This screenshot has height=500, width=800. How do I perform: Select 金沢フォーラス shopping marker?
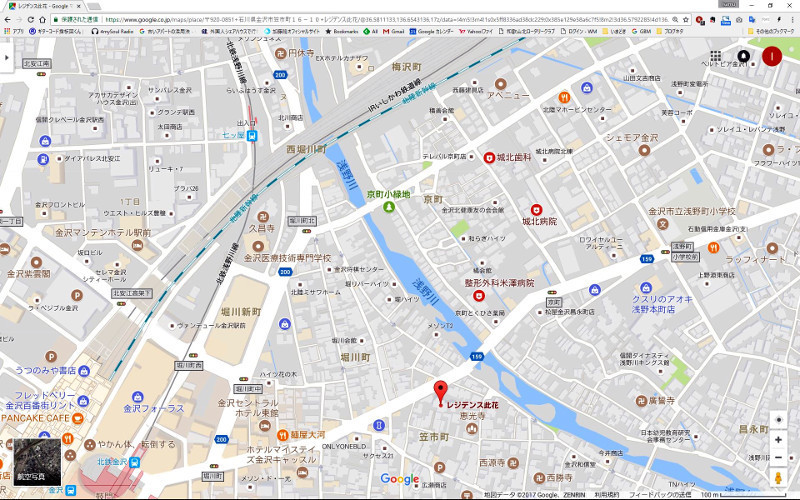(137, 396)
